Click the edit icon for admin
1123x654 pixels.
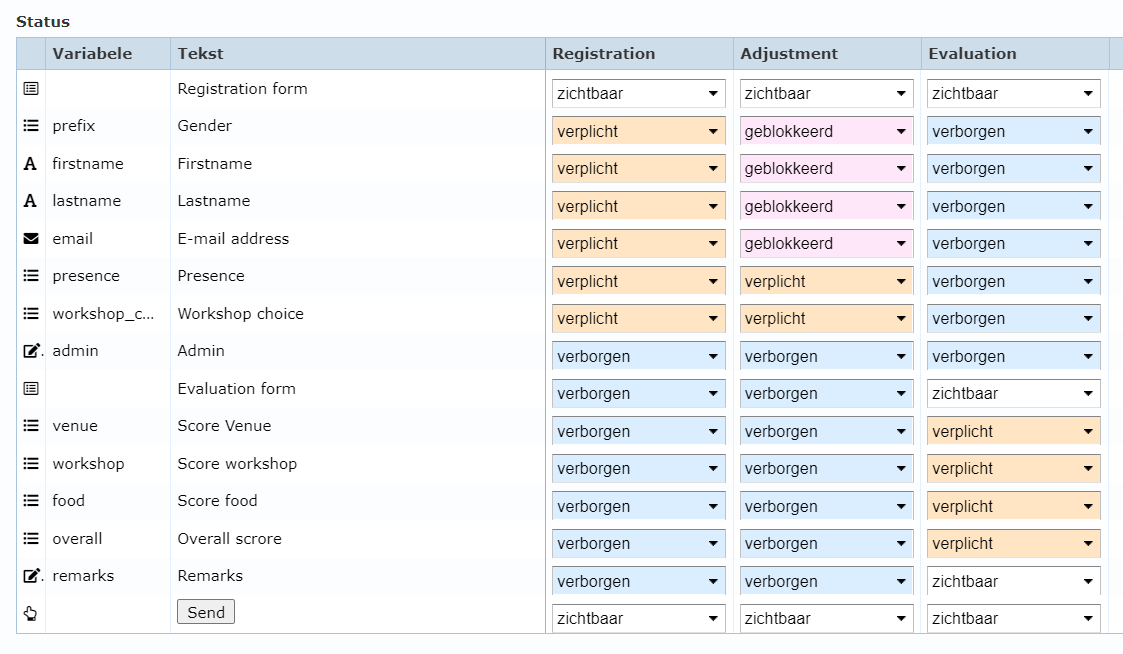click(32, 351)
